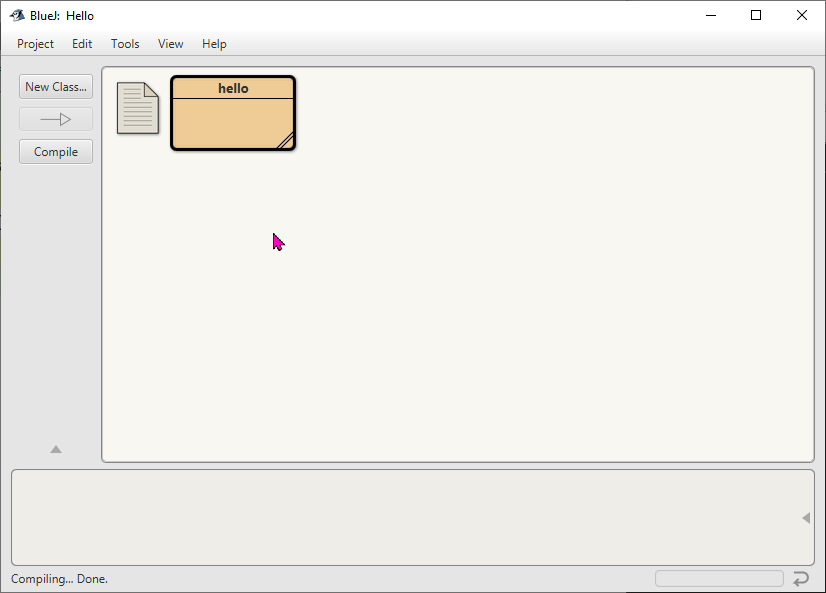
Task: Open the Help menu
Action: coord(214,44)
